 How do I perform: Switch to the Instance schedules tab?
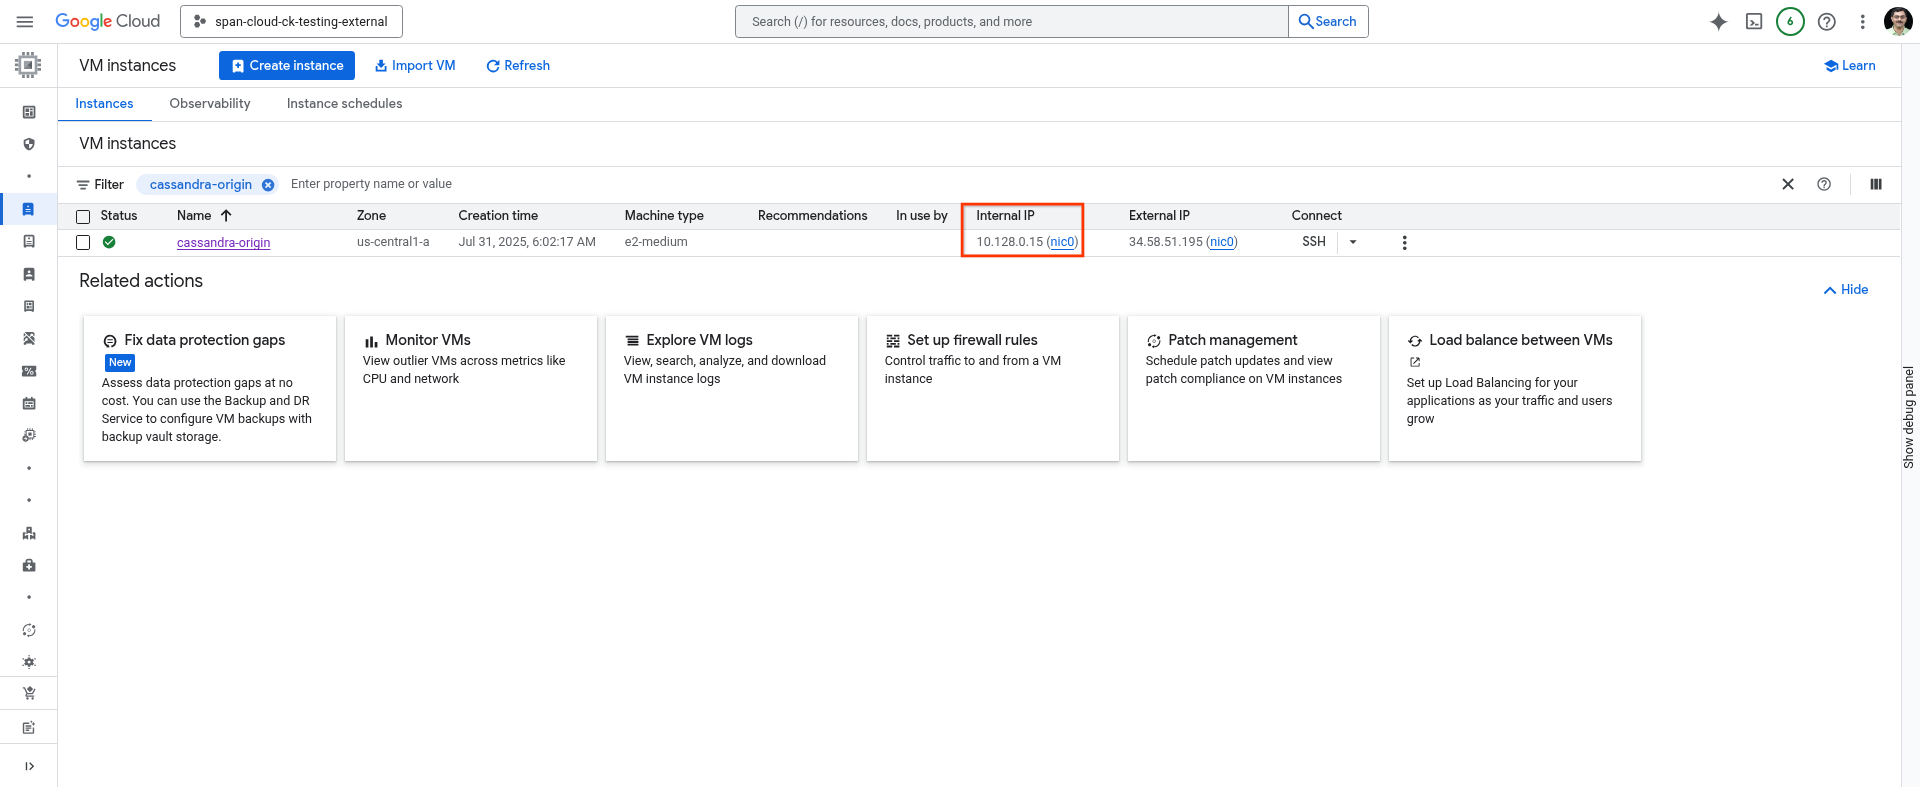pos(344,104)
